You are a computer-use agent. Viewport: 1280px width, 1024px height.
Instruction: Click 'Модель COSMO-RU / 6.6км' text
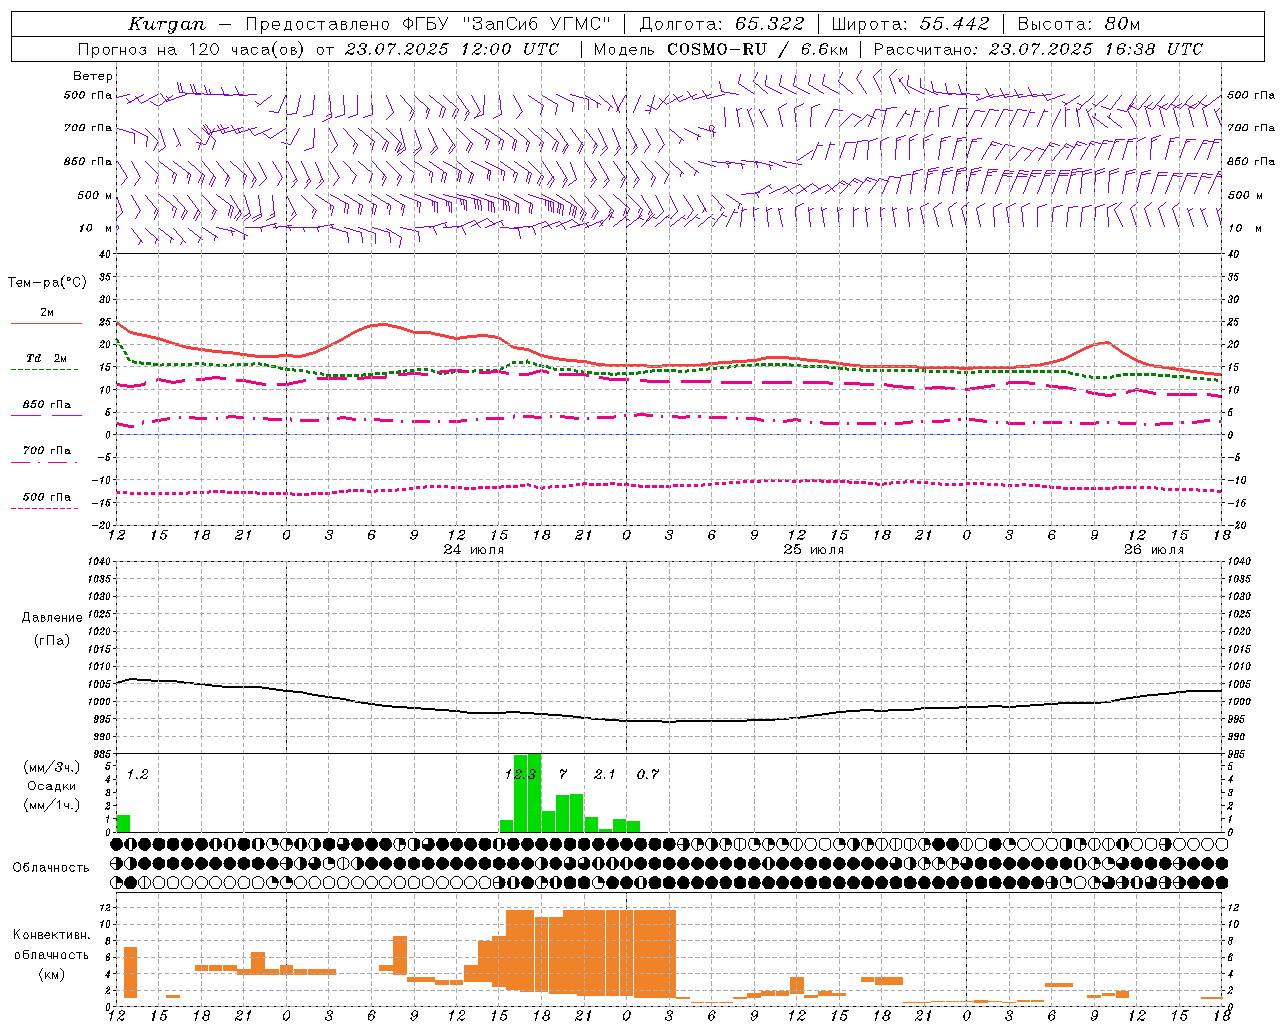pyautogui.click(x=721, y=49)
